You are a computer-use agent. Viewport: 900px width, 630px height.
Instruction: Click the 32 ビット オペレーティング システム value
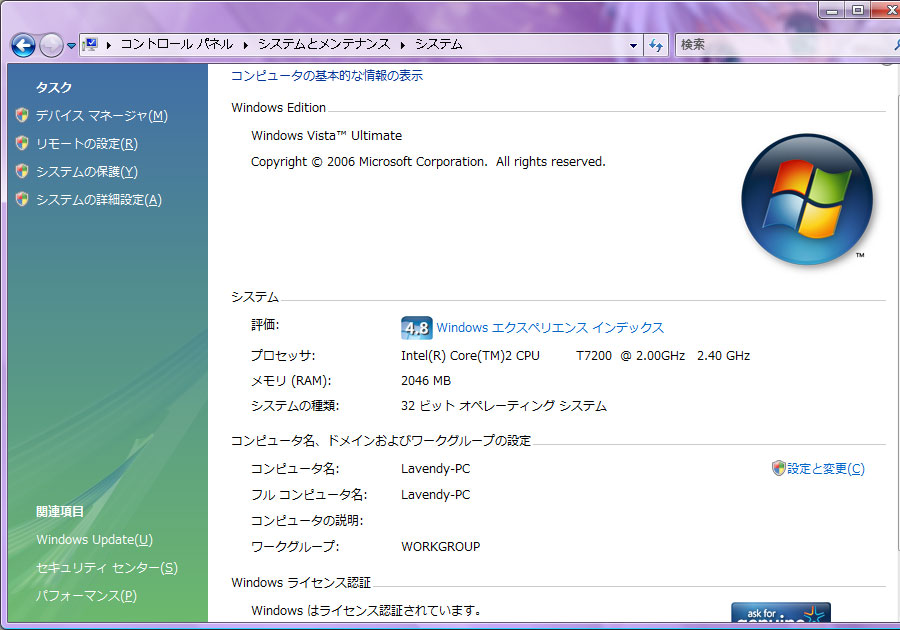click(503, 406)
